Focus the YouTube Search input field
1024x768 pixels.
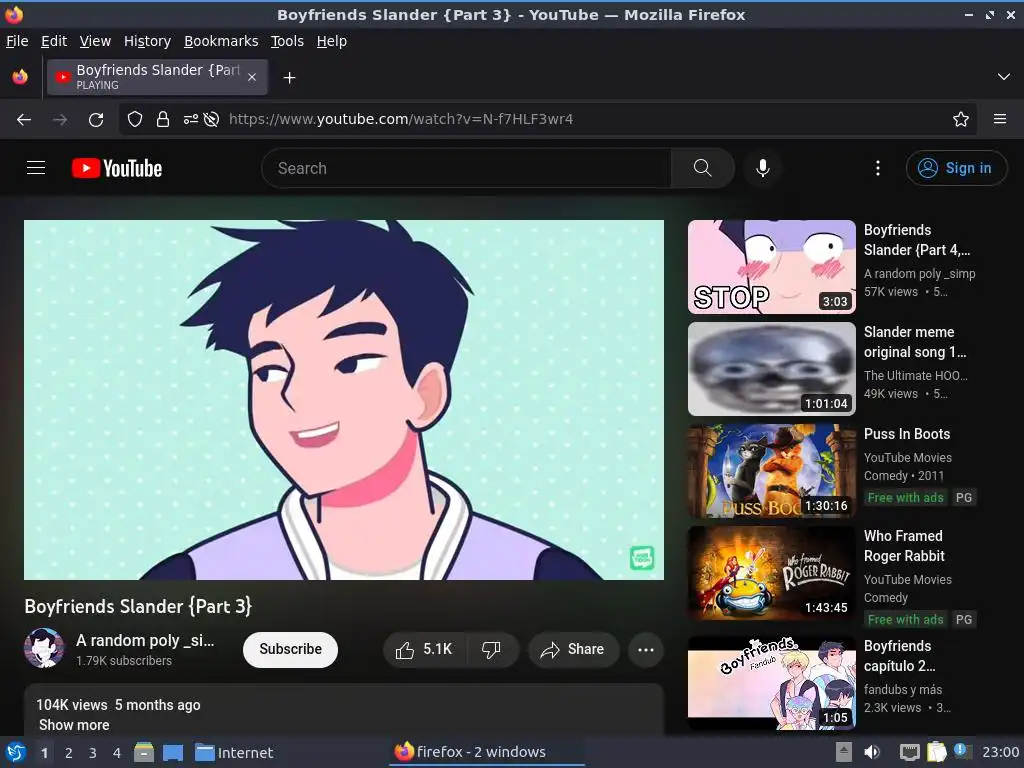[x=466, y=168]
